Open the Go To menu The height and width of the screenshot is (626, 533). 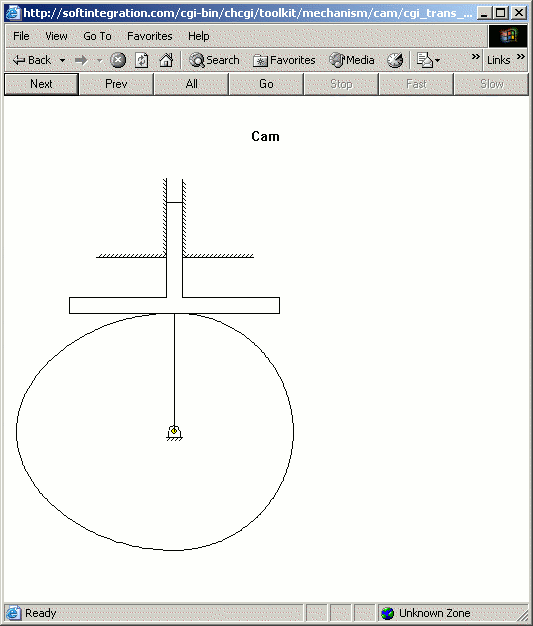pos(97,36)
